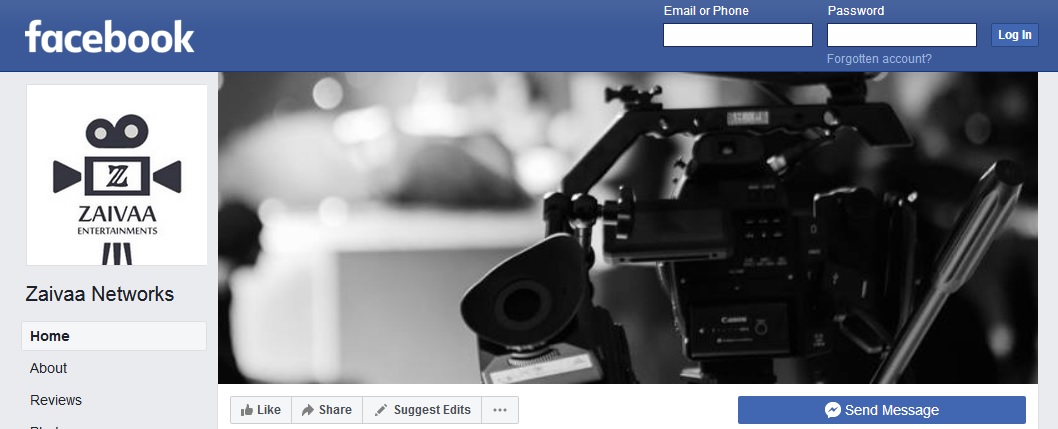Open the camera cover photo
Viewport: 1058px width, 429px height.
coord(628,228)
